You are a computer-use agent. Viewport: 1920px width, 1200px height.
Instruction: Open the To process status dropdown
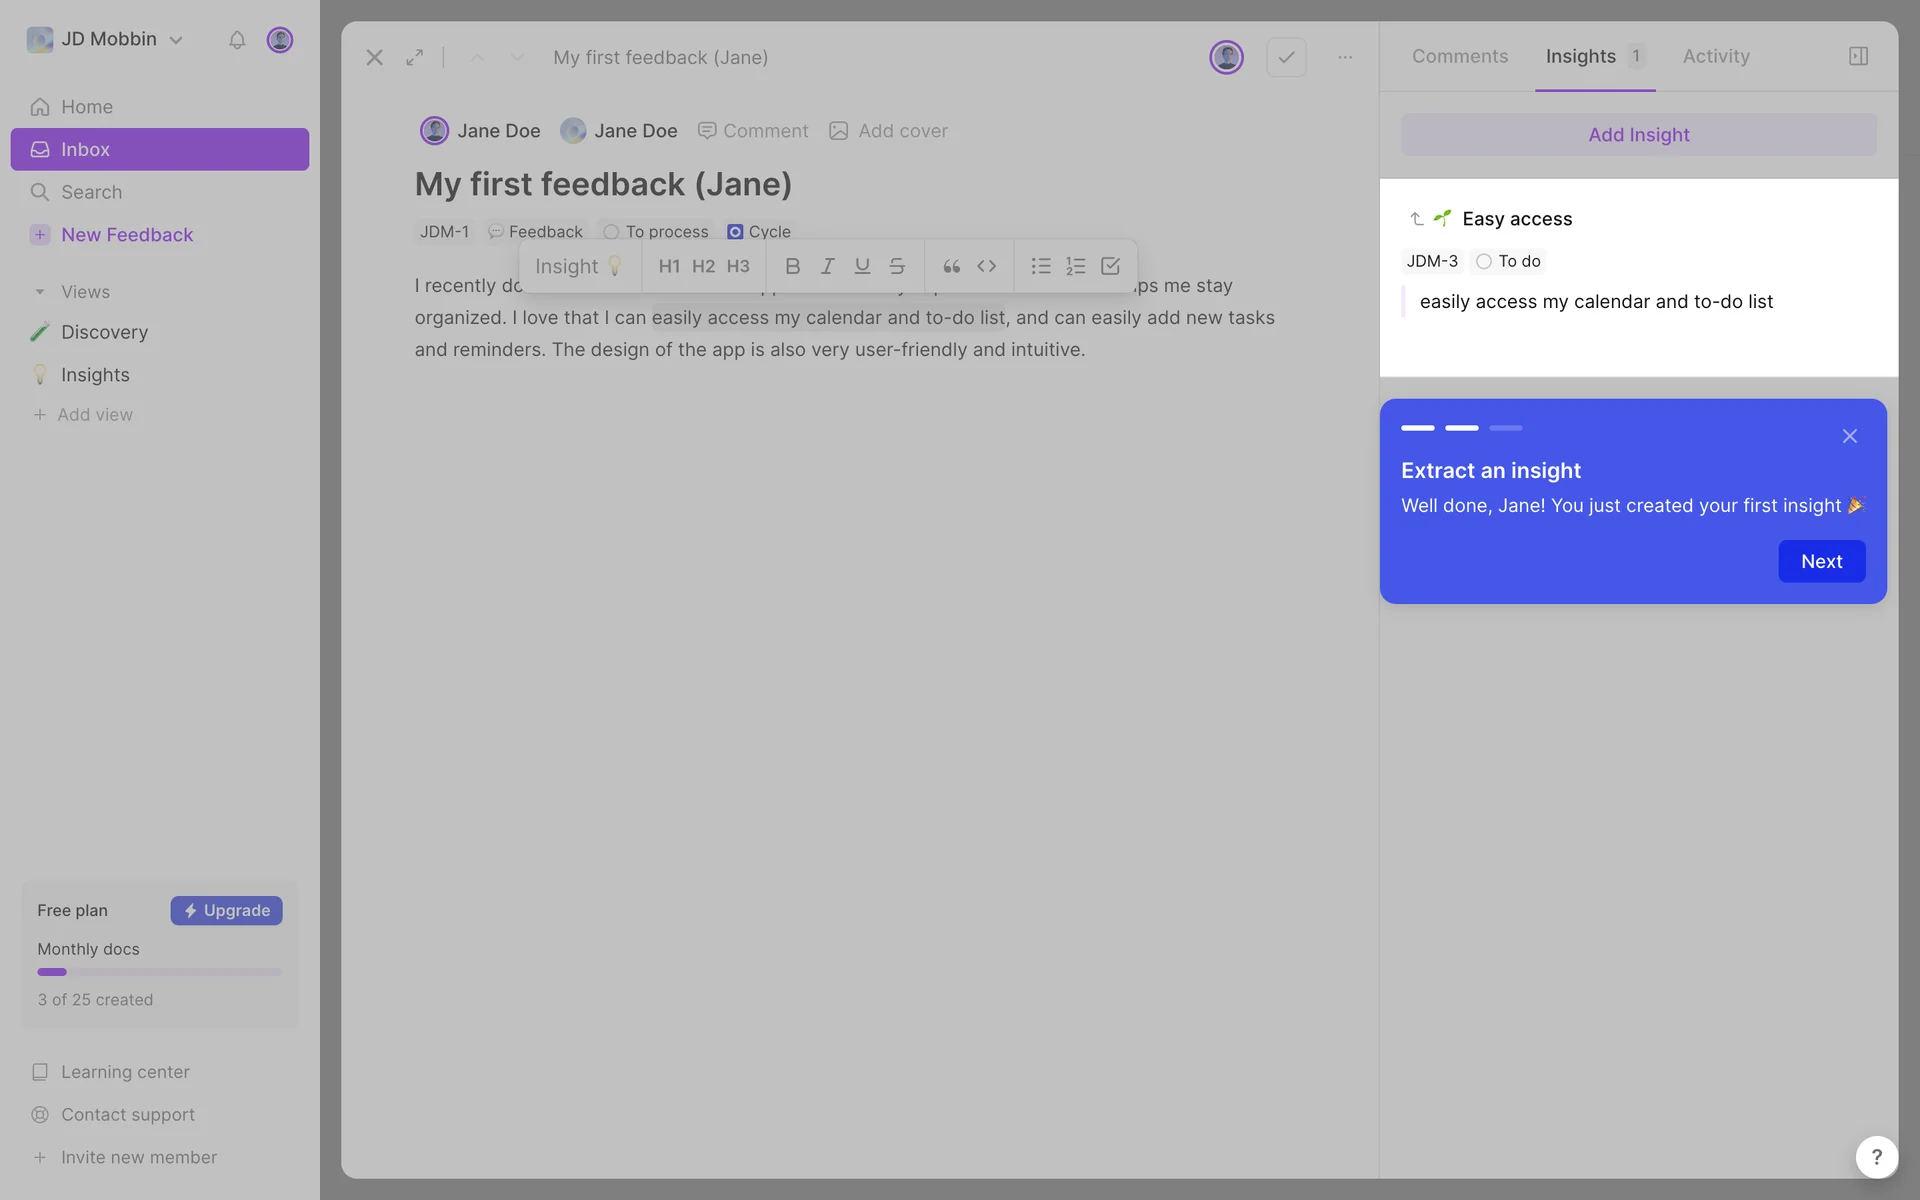coord(656,232)
